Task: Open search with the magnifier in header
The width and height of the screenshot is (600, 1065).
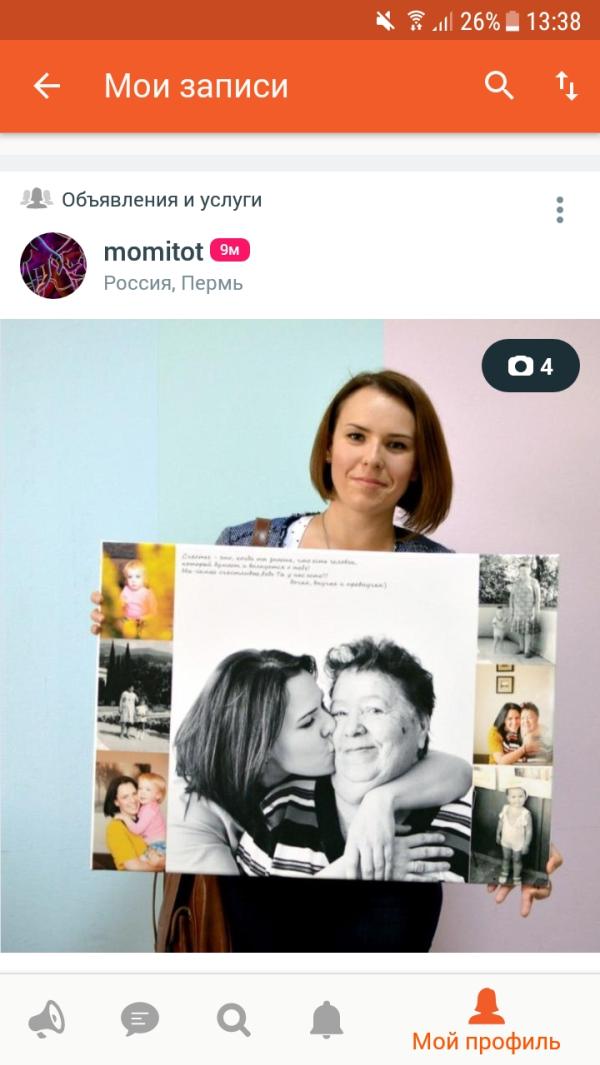Action: [499, 86]
